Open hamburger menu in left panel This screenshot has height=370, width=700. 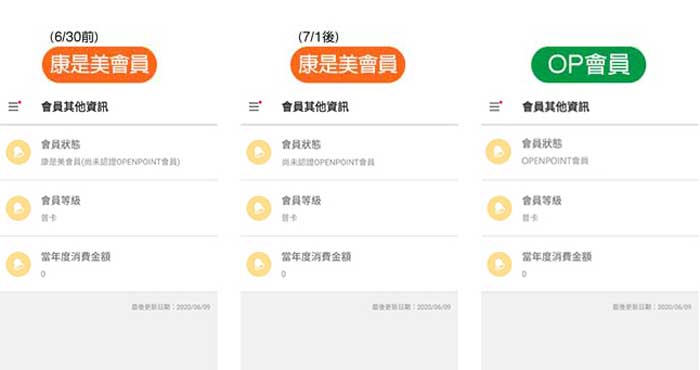pos(14,106)
